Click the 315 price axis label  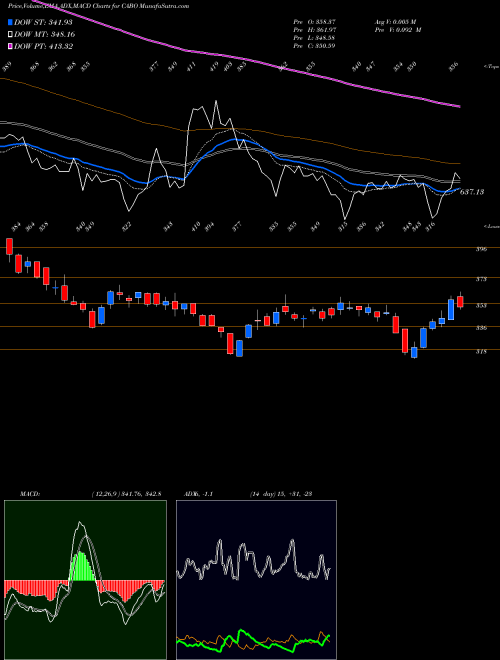[481, 351]
